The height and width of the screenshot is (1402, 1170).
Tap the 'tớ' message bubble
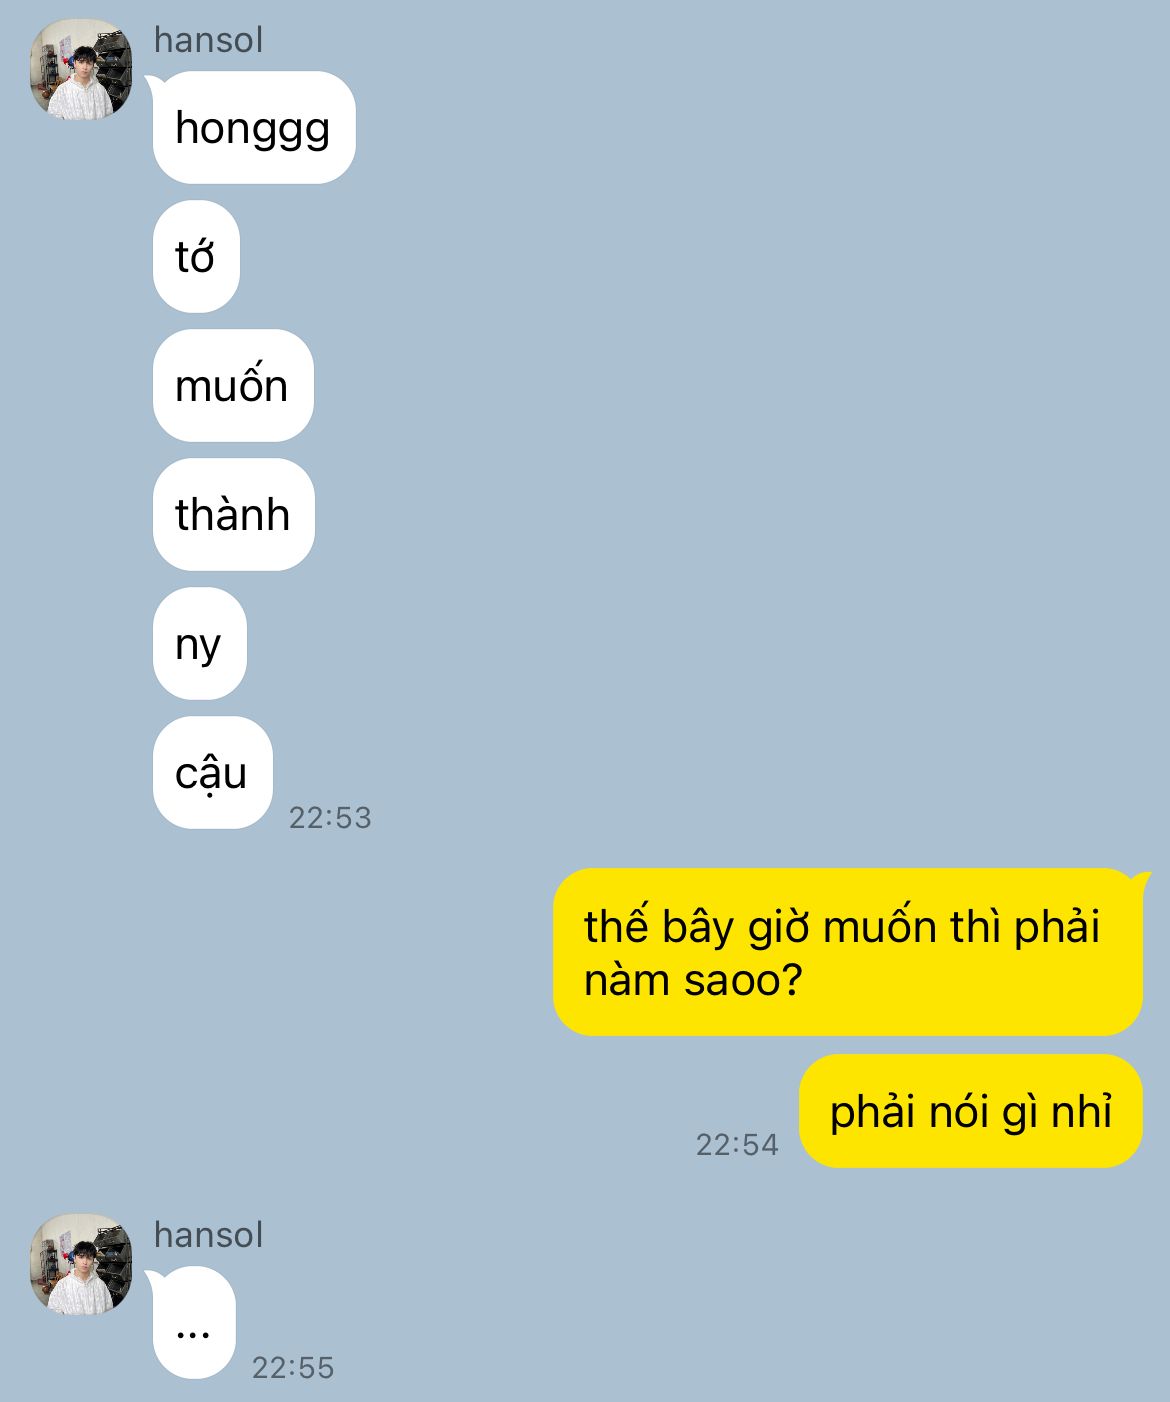[x=196, y=257]
